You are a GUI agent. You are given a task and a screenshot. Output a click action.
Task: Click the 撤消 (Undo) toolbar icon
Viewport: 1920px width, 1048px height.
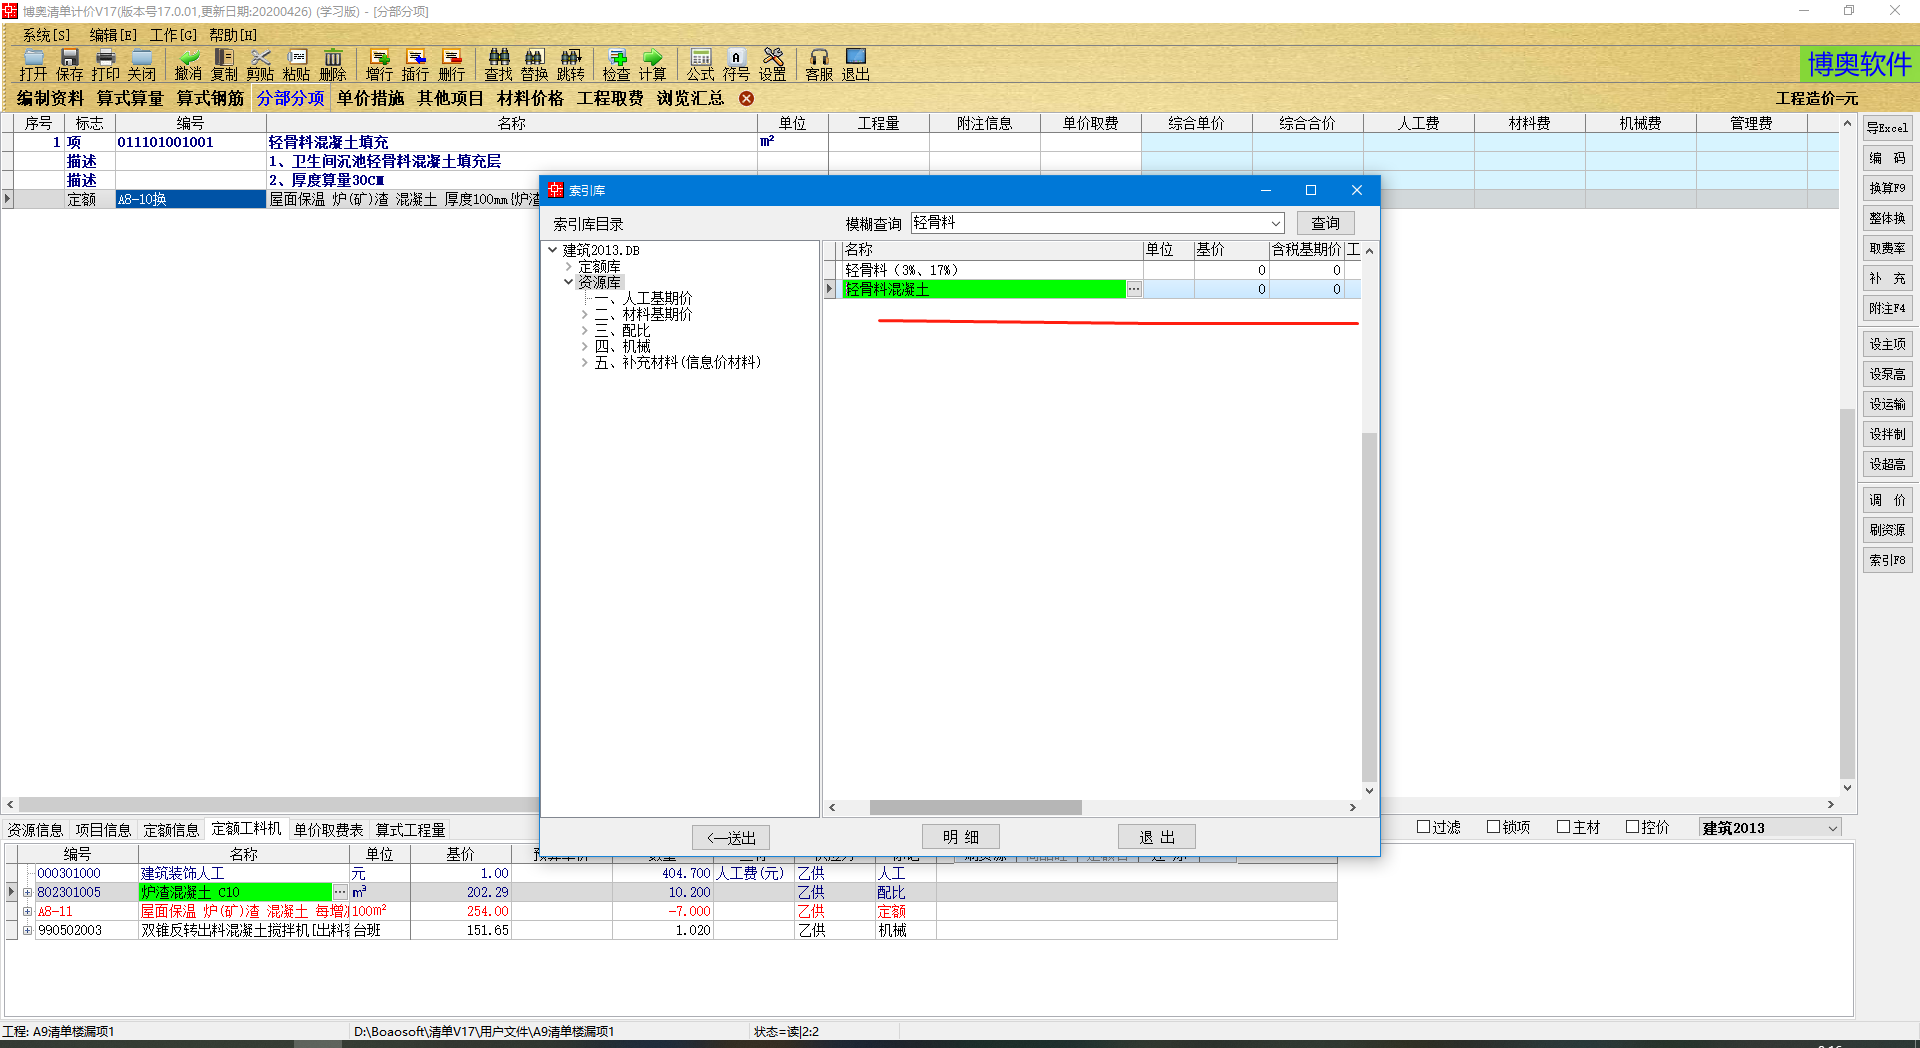click(188, 65)
